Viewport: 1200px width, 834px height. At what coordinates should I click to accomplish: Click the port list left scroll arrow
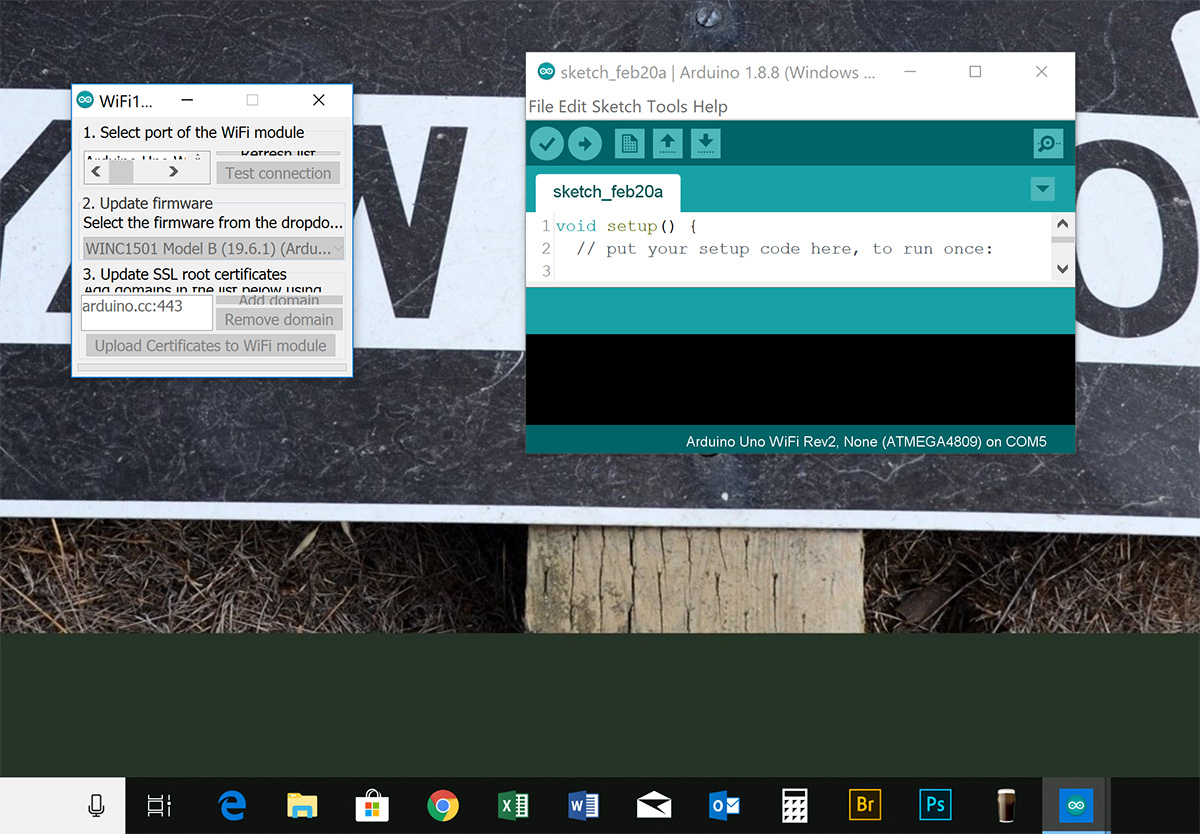pyautogui.click(x=96, y=172)
